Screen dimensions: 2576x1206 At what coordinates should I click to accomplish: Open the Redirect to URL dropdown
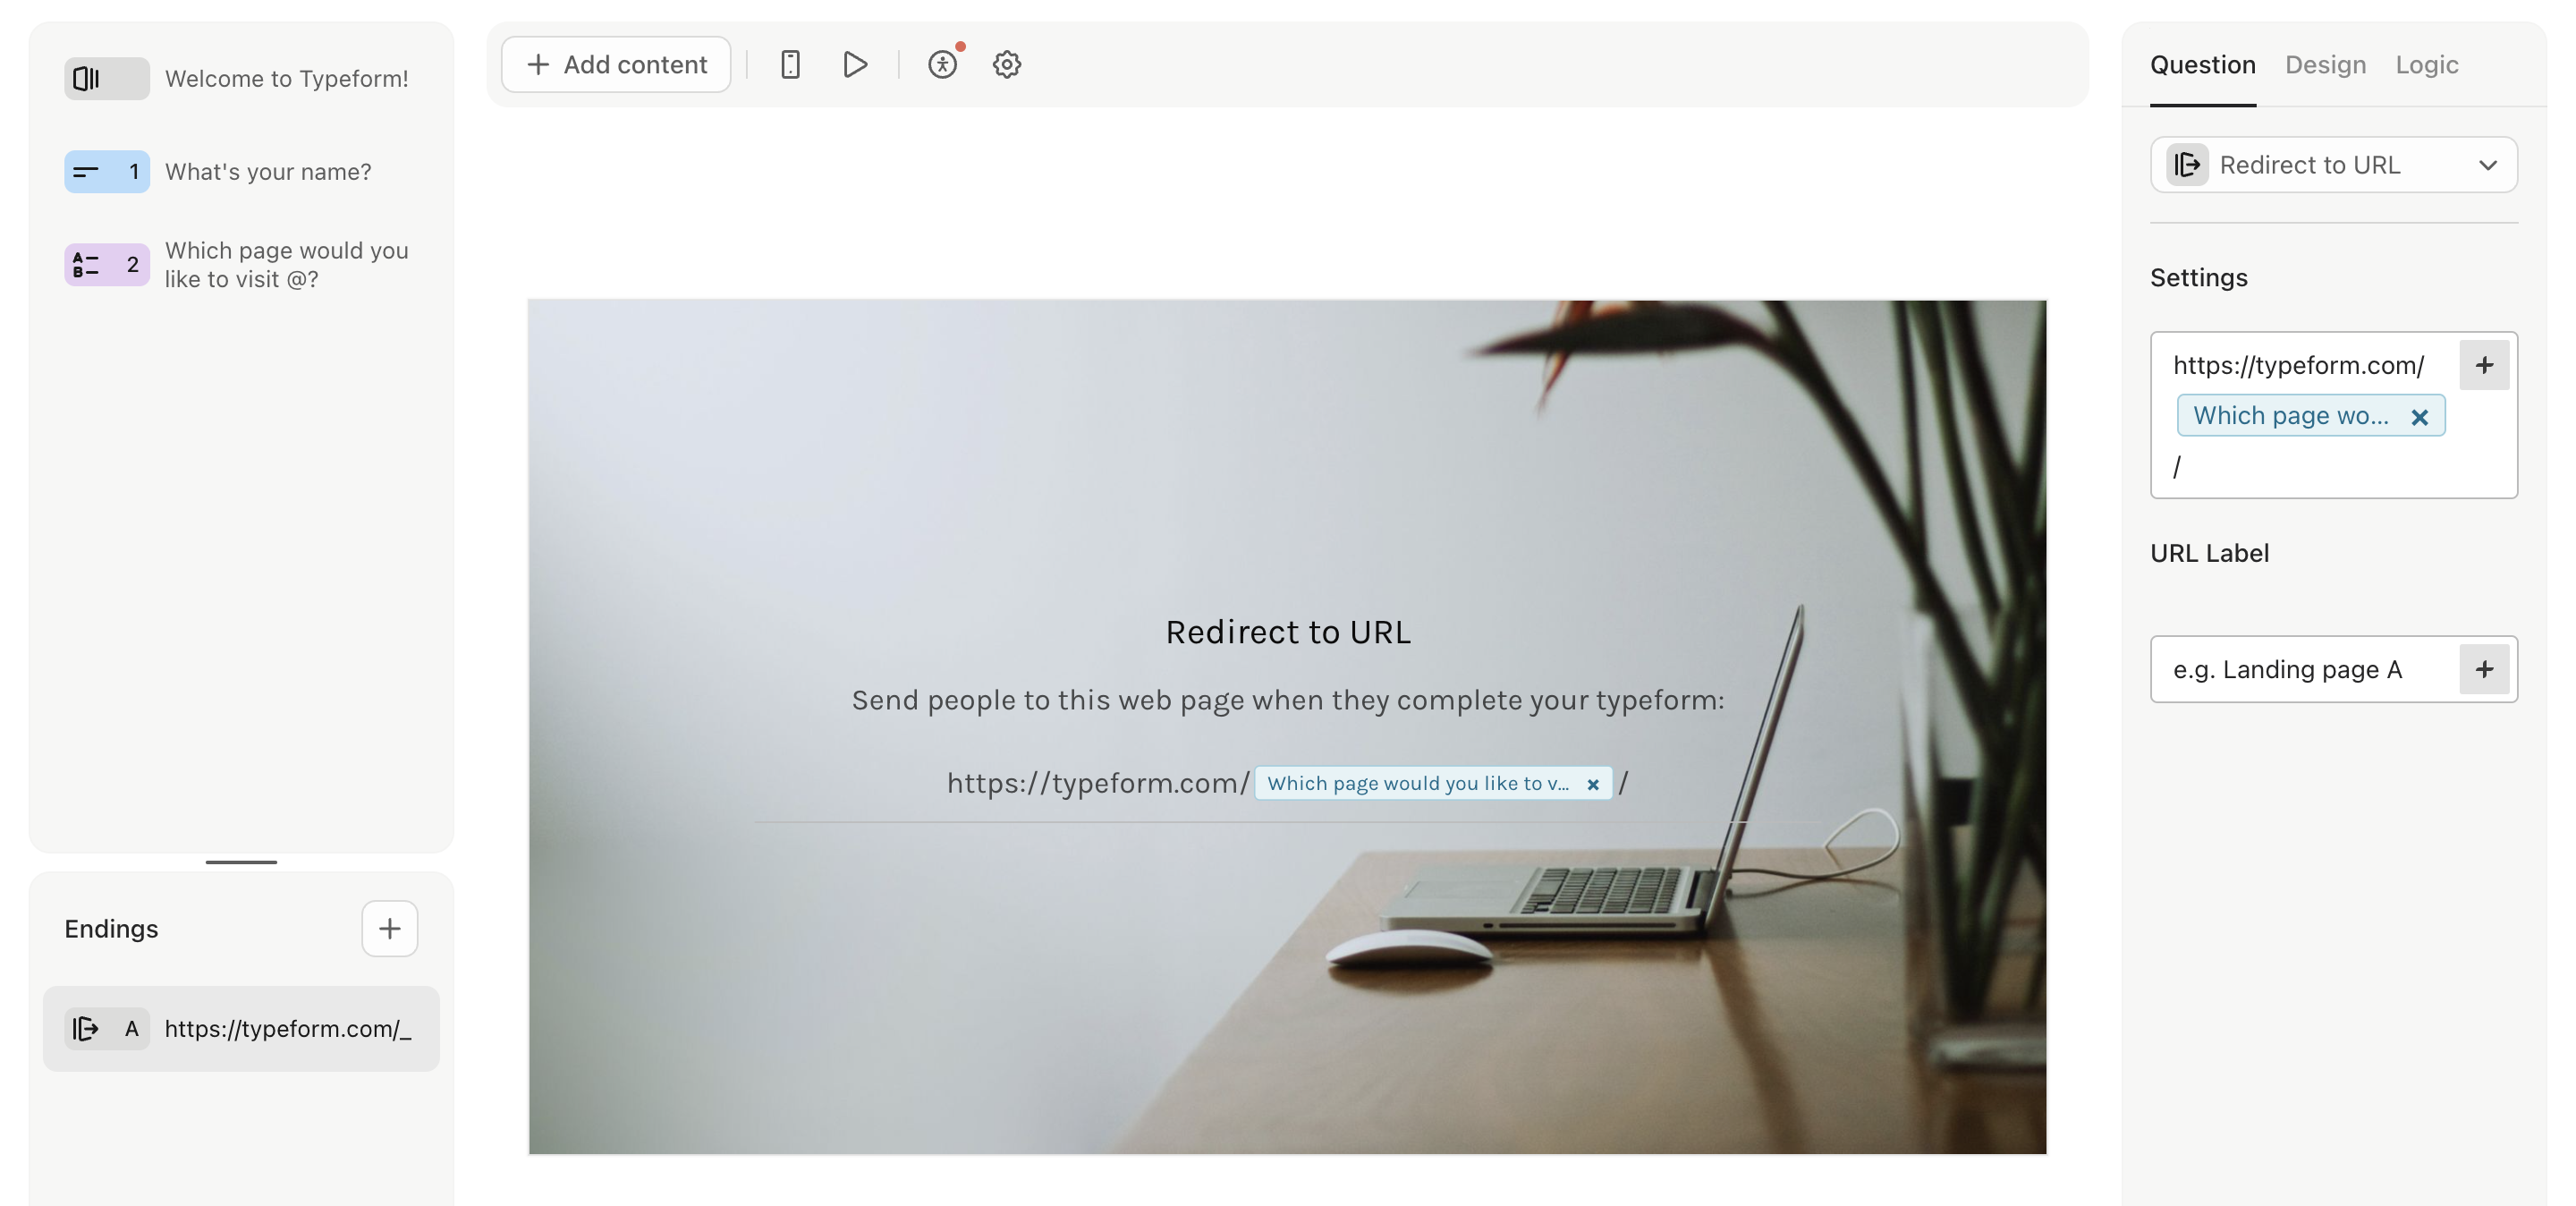2334,163
